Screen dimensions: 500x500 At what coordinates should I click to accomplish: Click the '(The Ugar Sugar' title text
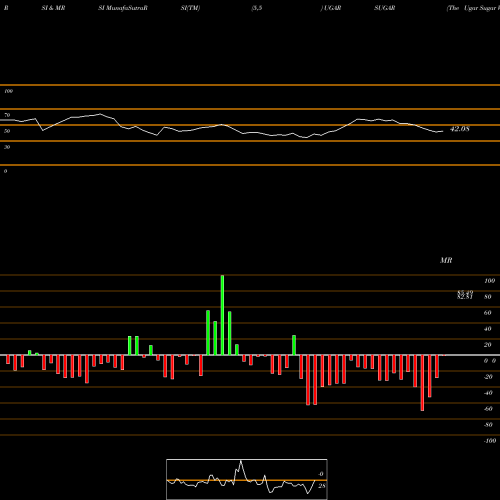click(473, 8)
